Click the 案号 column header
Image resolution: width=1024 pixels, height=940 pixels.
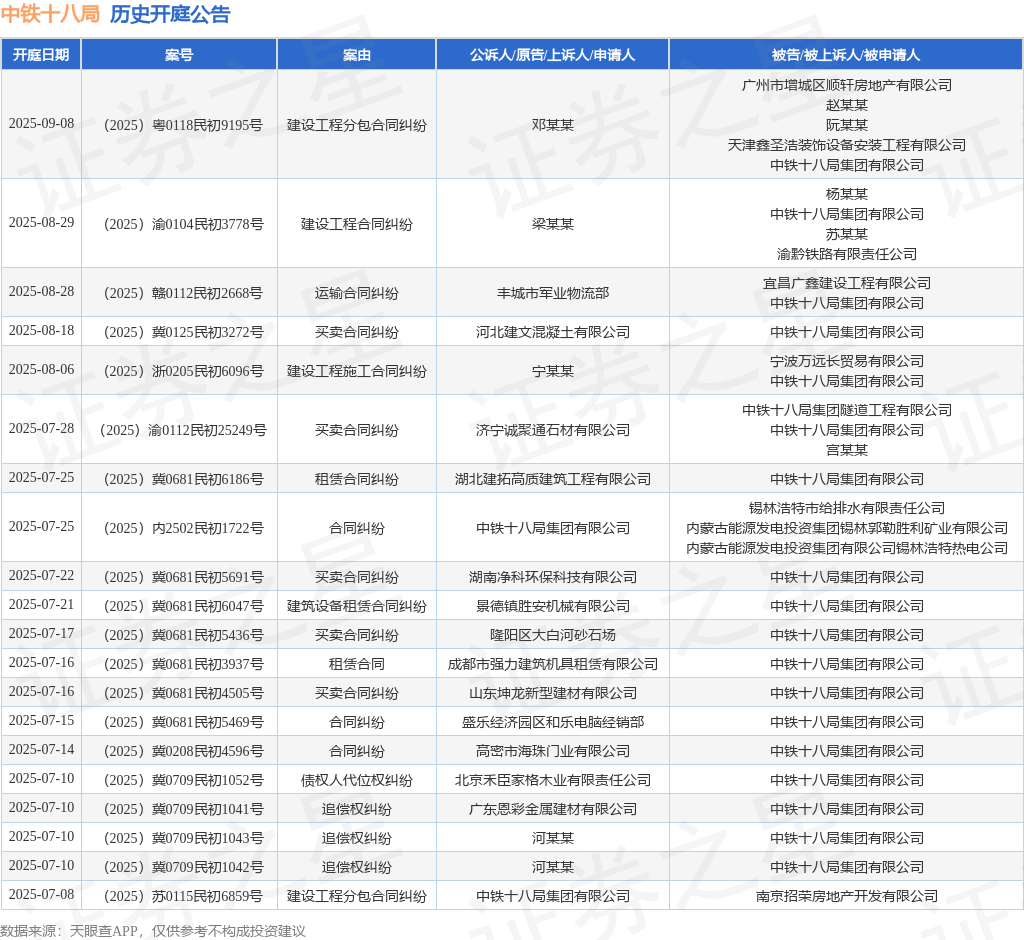tap(179, 55)
